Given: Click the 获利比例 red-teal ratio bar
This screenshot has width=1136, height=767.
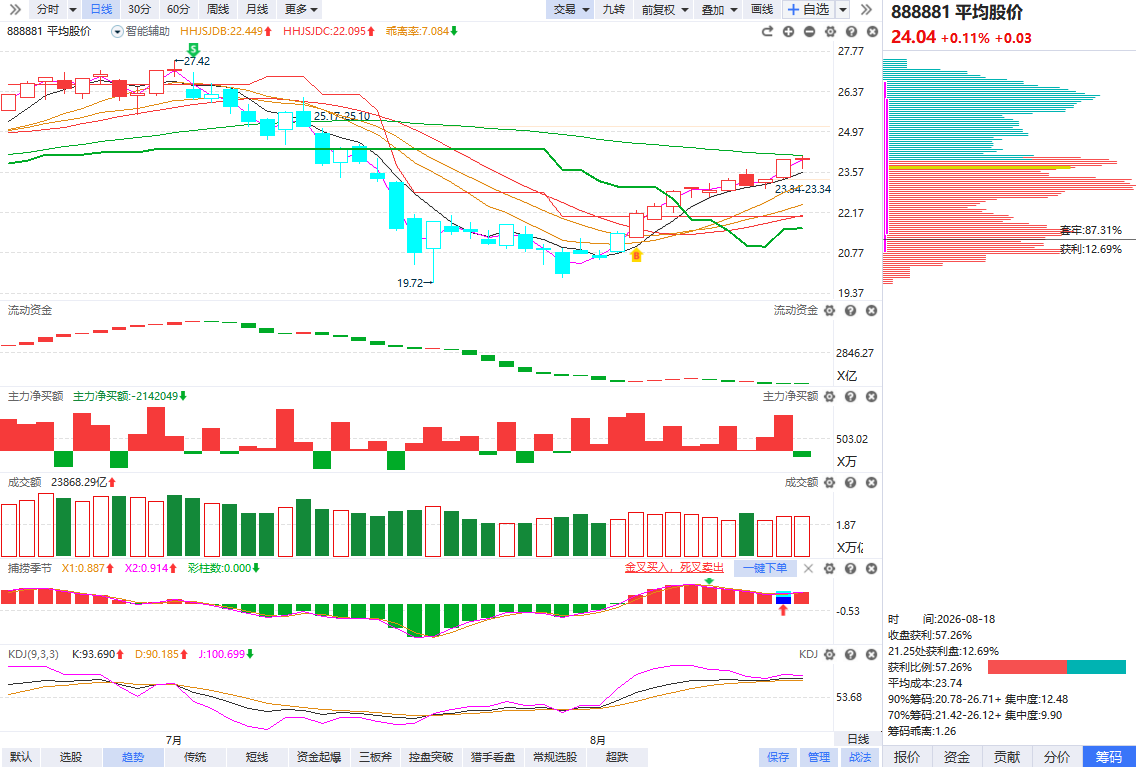Looking at the screenshot, I should coord(1056,667).
